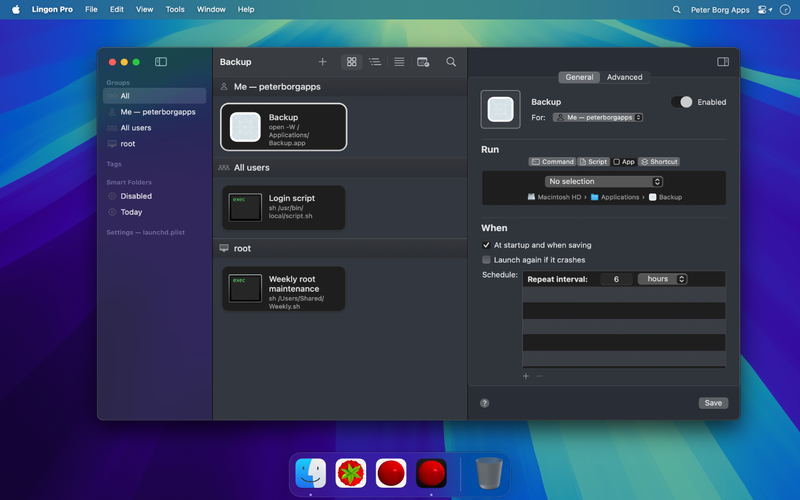Viewport: 800px width, 500px height.
Task: Switch to grouped list view icon
Action: coord(375,62)
